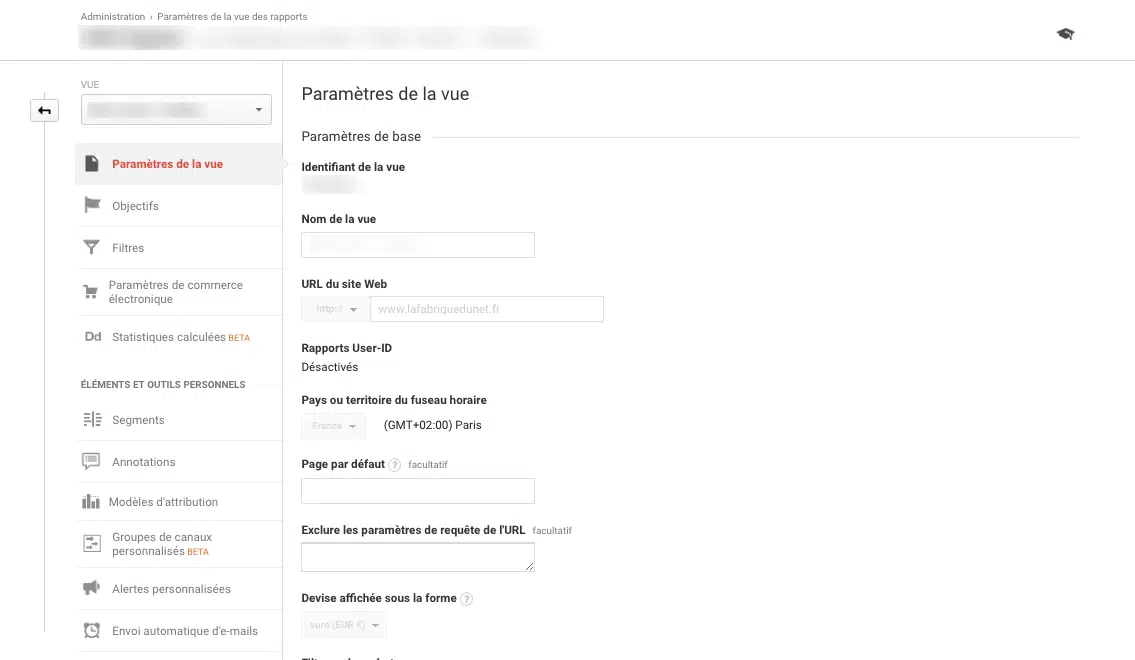Image resolution: width=1135 pixels, height=660 pixels.
Task: Click the Segments icon in sidebar
Action: pos(92,420)
